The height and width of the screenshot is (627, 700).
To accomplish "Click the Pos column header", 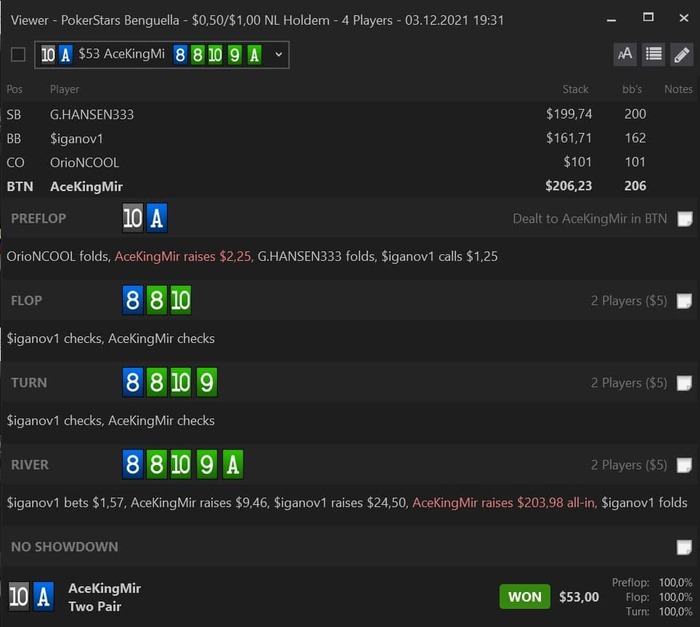I will click(14, 89).
